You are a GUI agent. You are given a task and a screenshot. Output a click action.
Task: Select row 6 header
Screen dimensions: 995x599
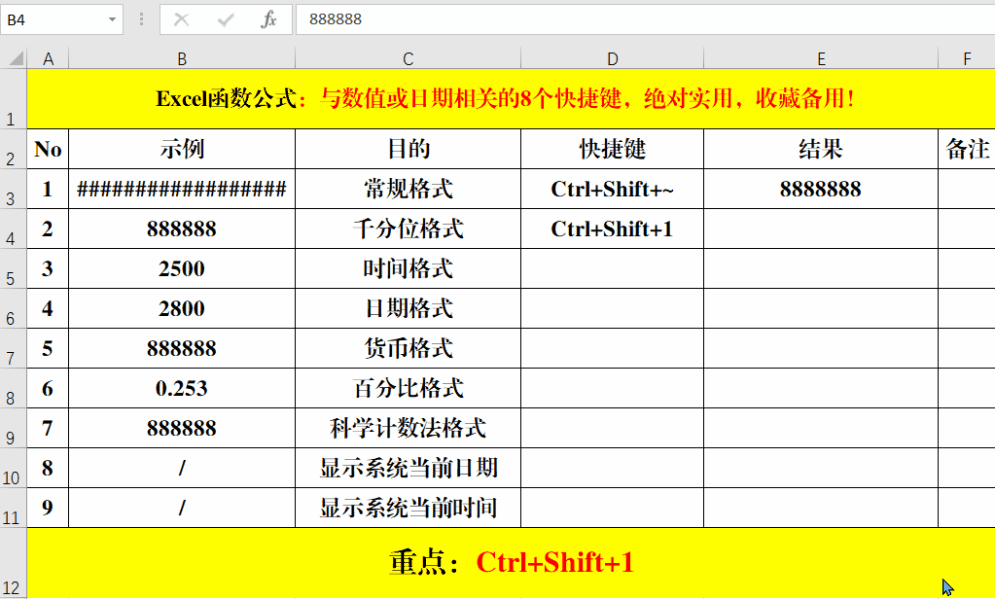pyautogui.click(x=13, y=309)
